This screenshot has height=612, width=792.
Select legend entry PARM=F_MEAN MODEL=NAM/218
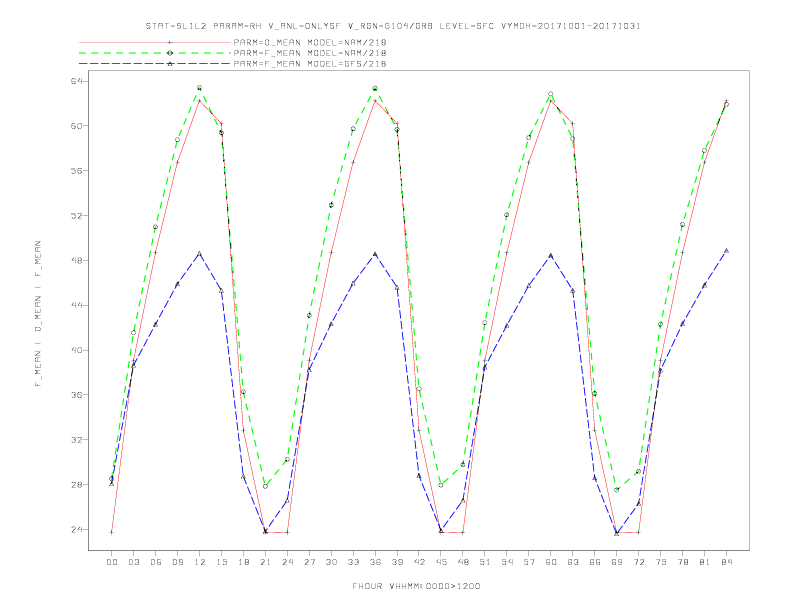point(310,53)
